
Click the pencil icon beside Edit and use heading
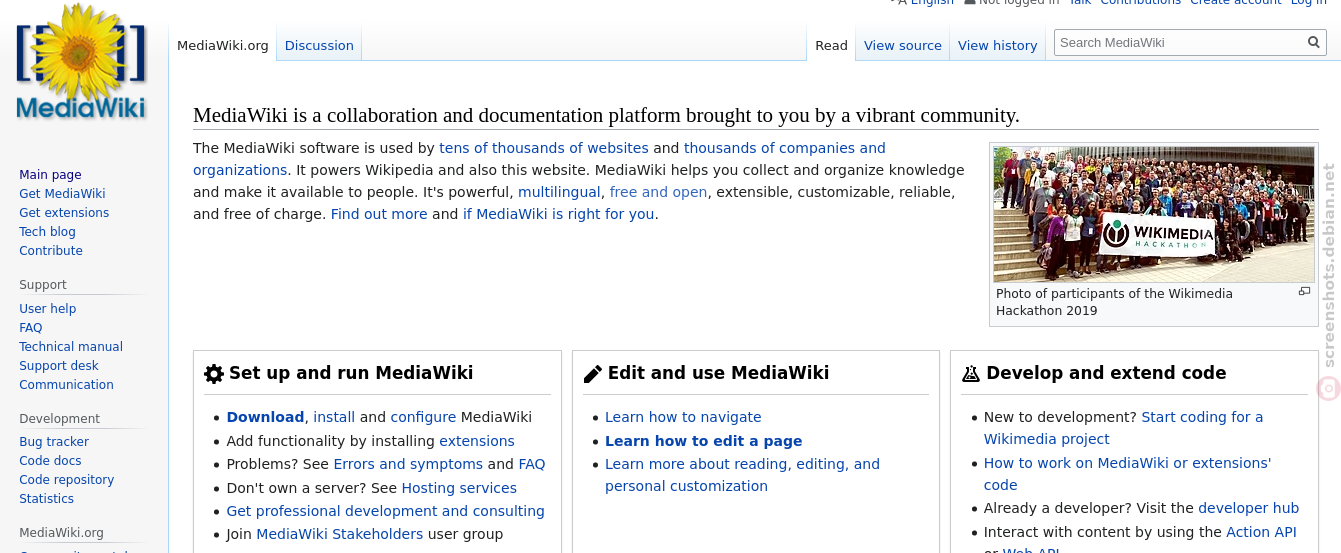593,374
